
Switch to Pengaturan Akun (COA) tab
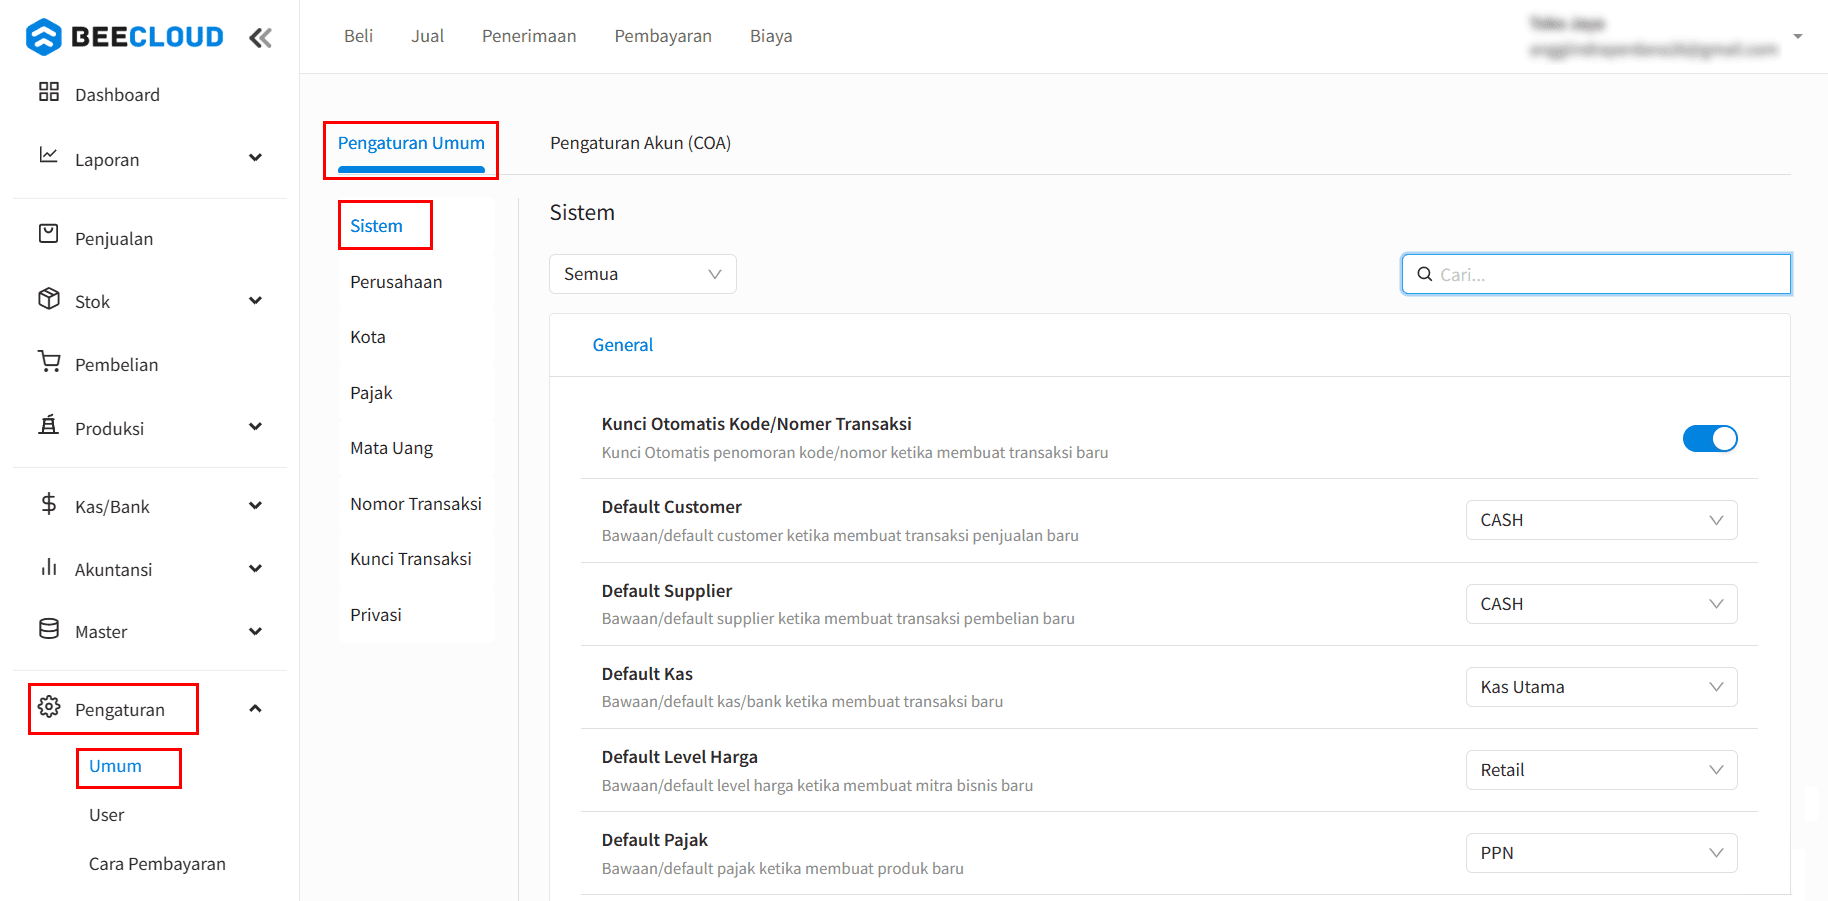coord(640,143)
